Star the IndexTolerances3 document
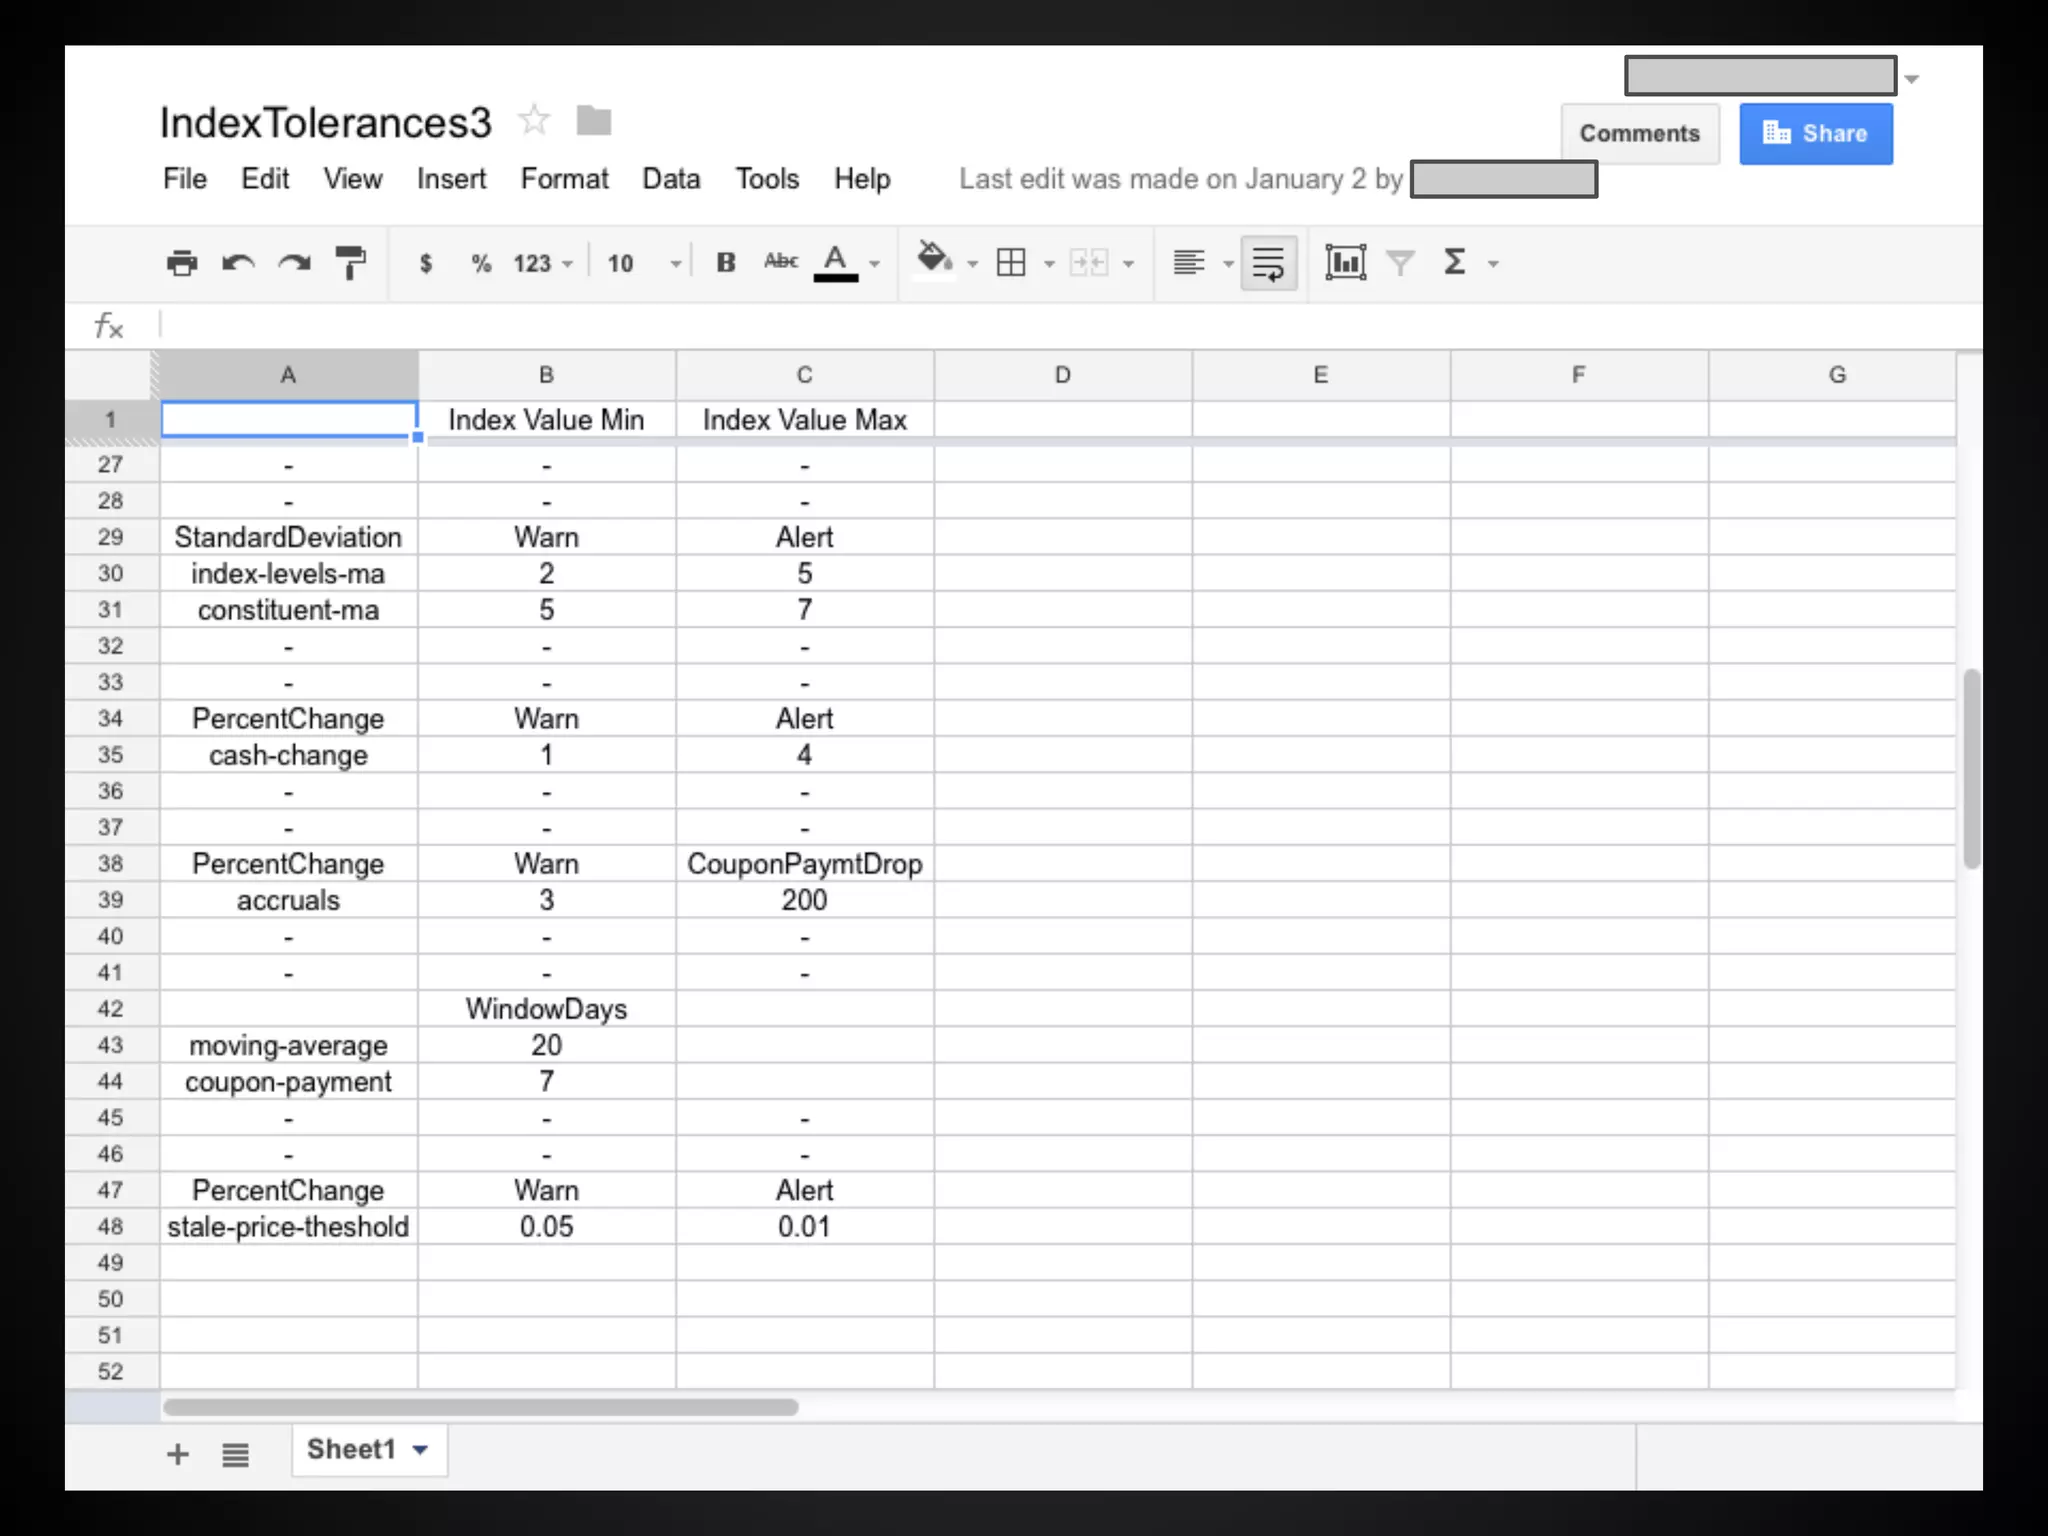The height and width of the screenshot is (1536, 2048). 534,121
